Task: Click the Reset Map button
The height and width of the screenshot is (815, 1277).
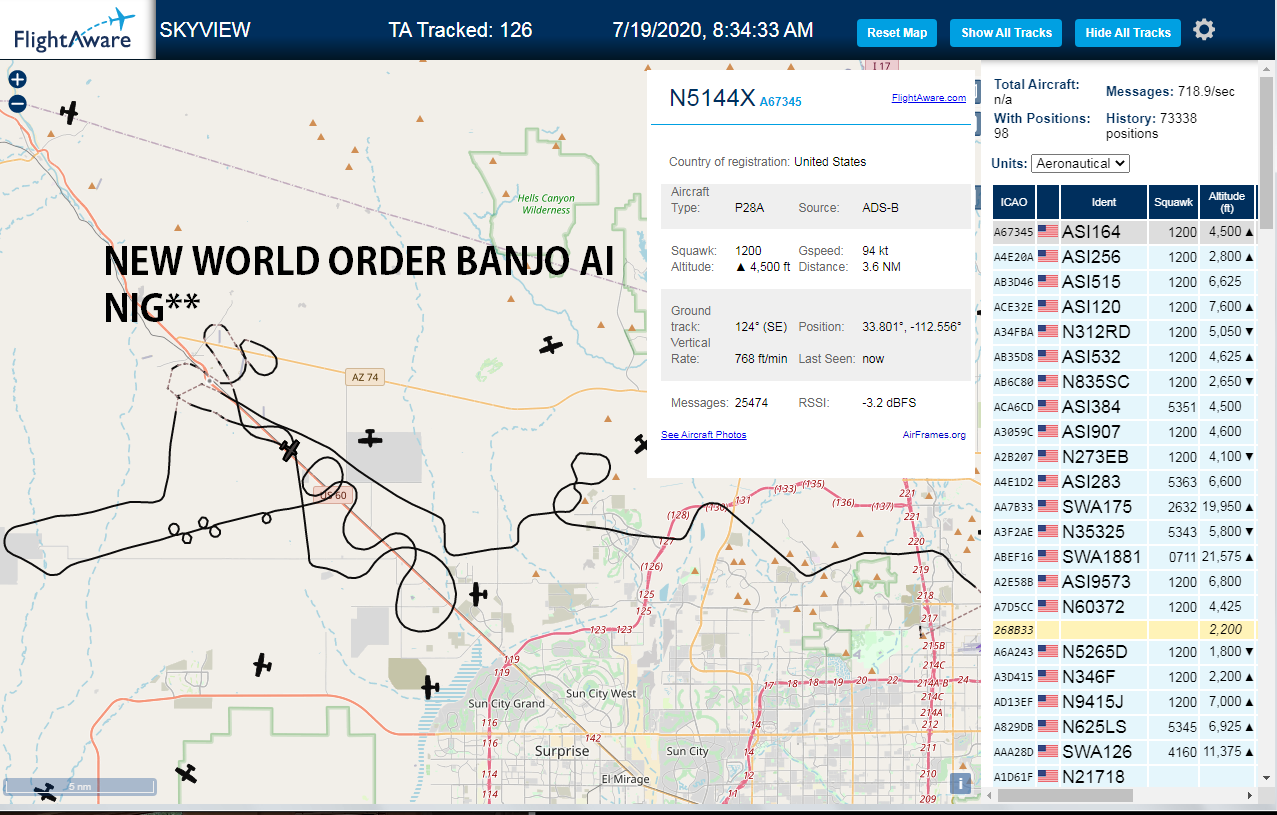Action: [897, 33]
